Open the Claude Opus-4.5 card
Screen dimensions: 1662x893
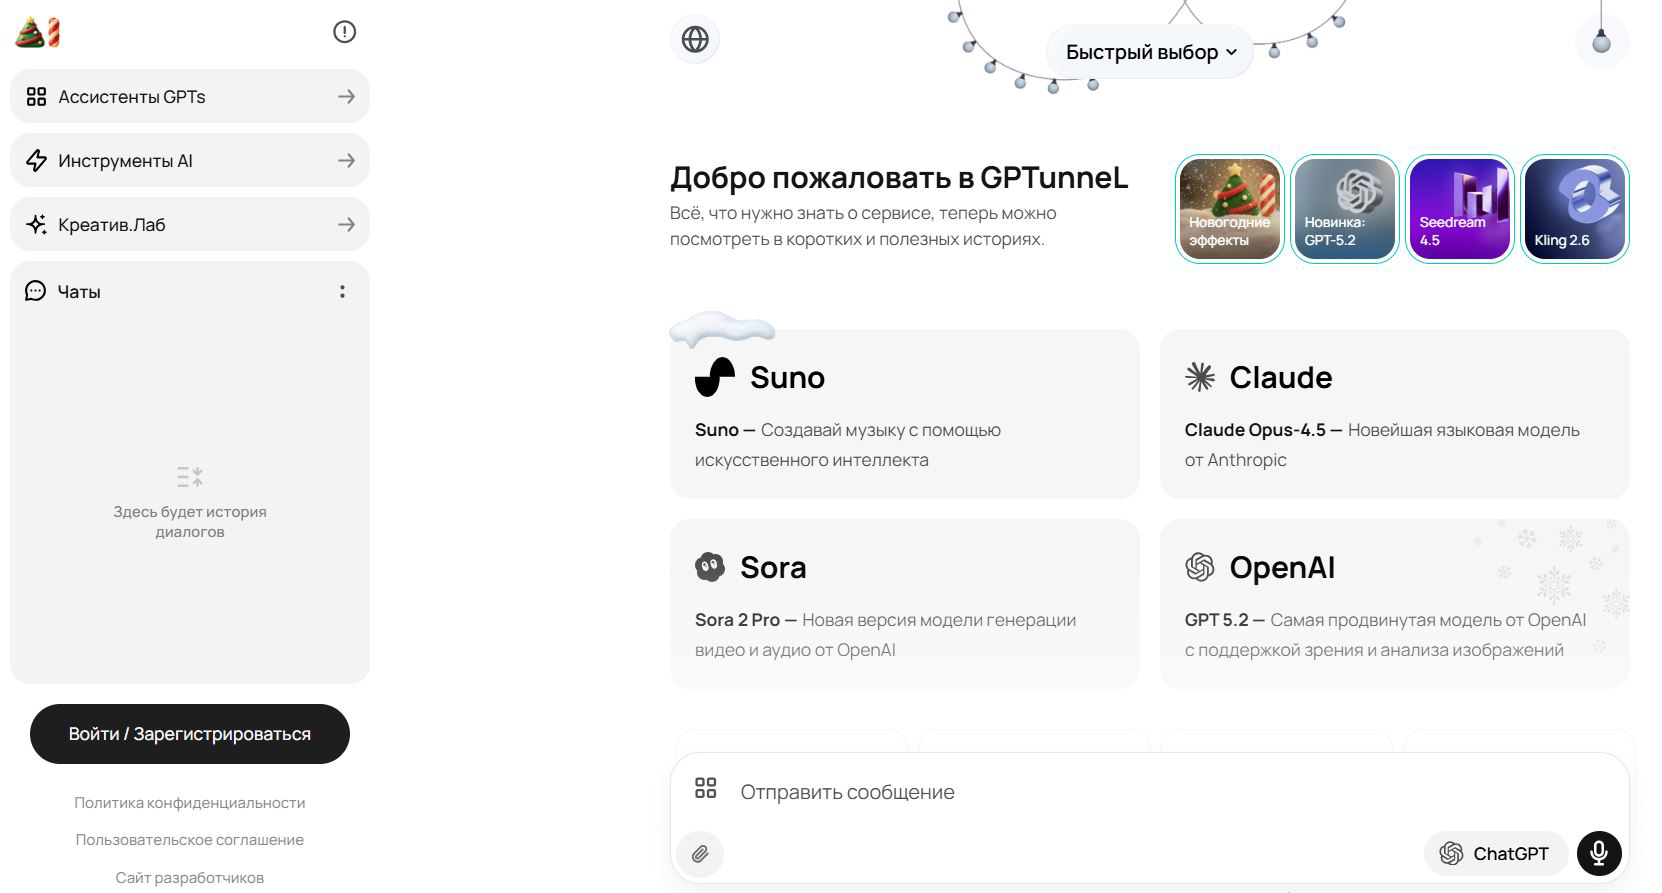[x=1395, y=414]
